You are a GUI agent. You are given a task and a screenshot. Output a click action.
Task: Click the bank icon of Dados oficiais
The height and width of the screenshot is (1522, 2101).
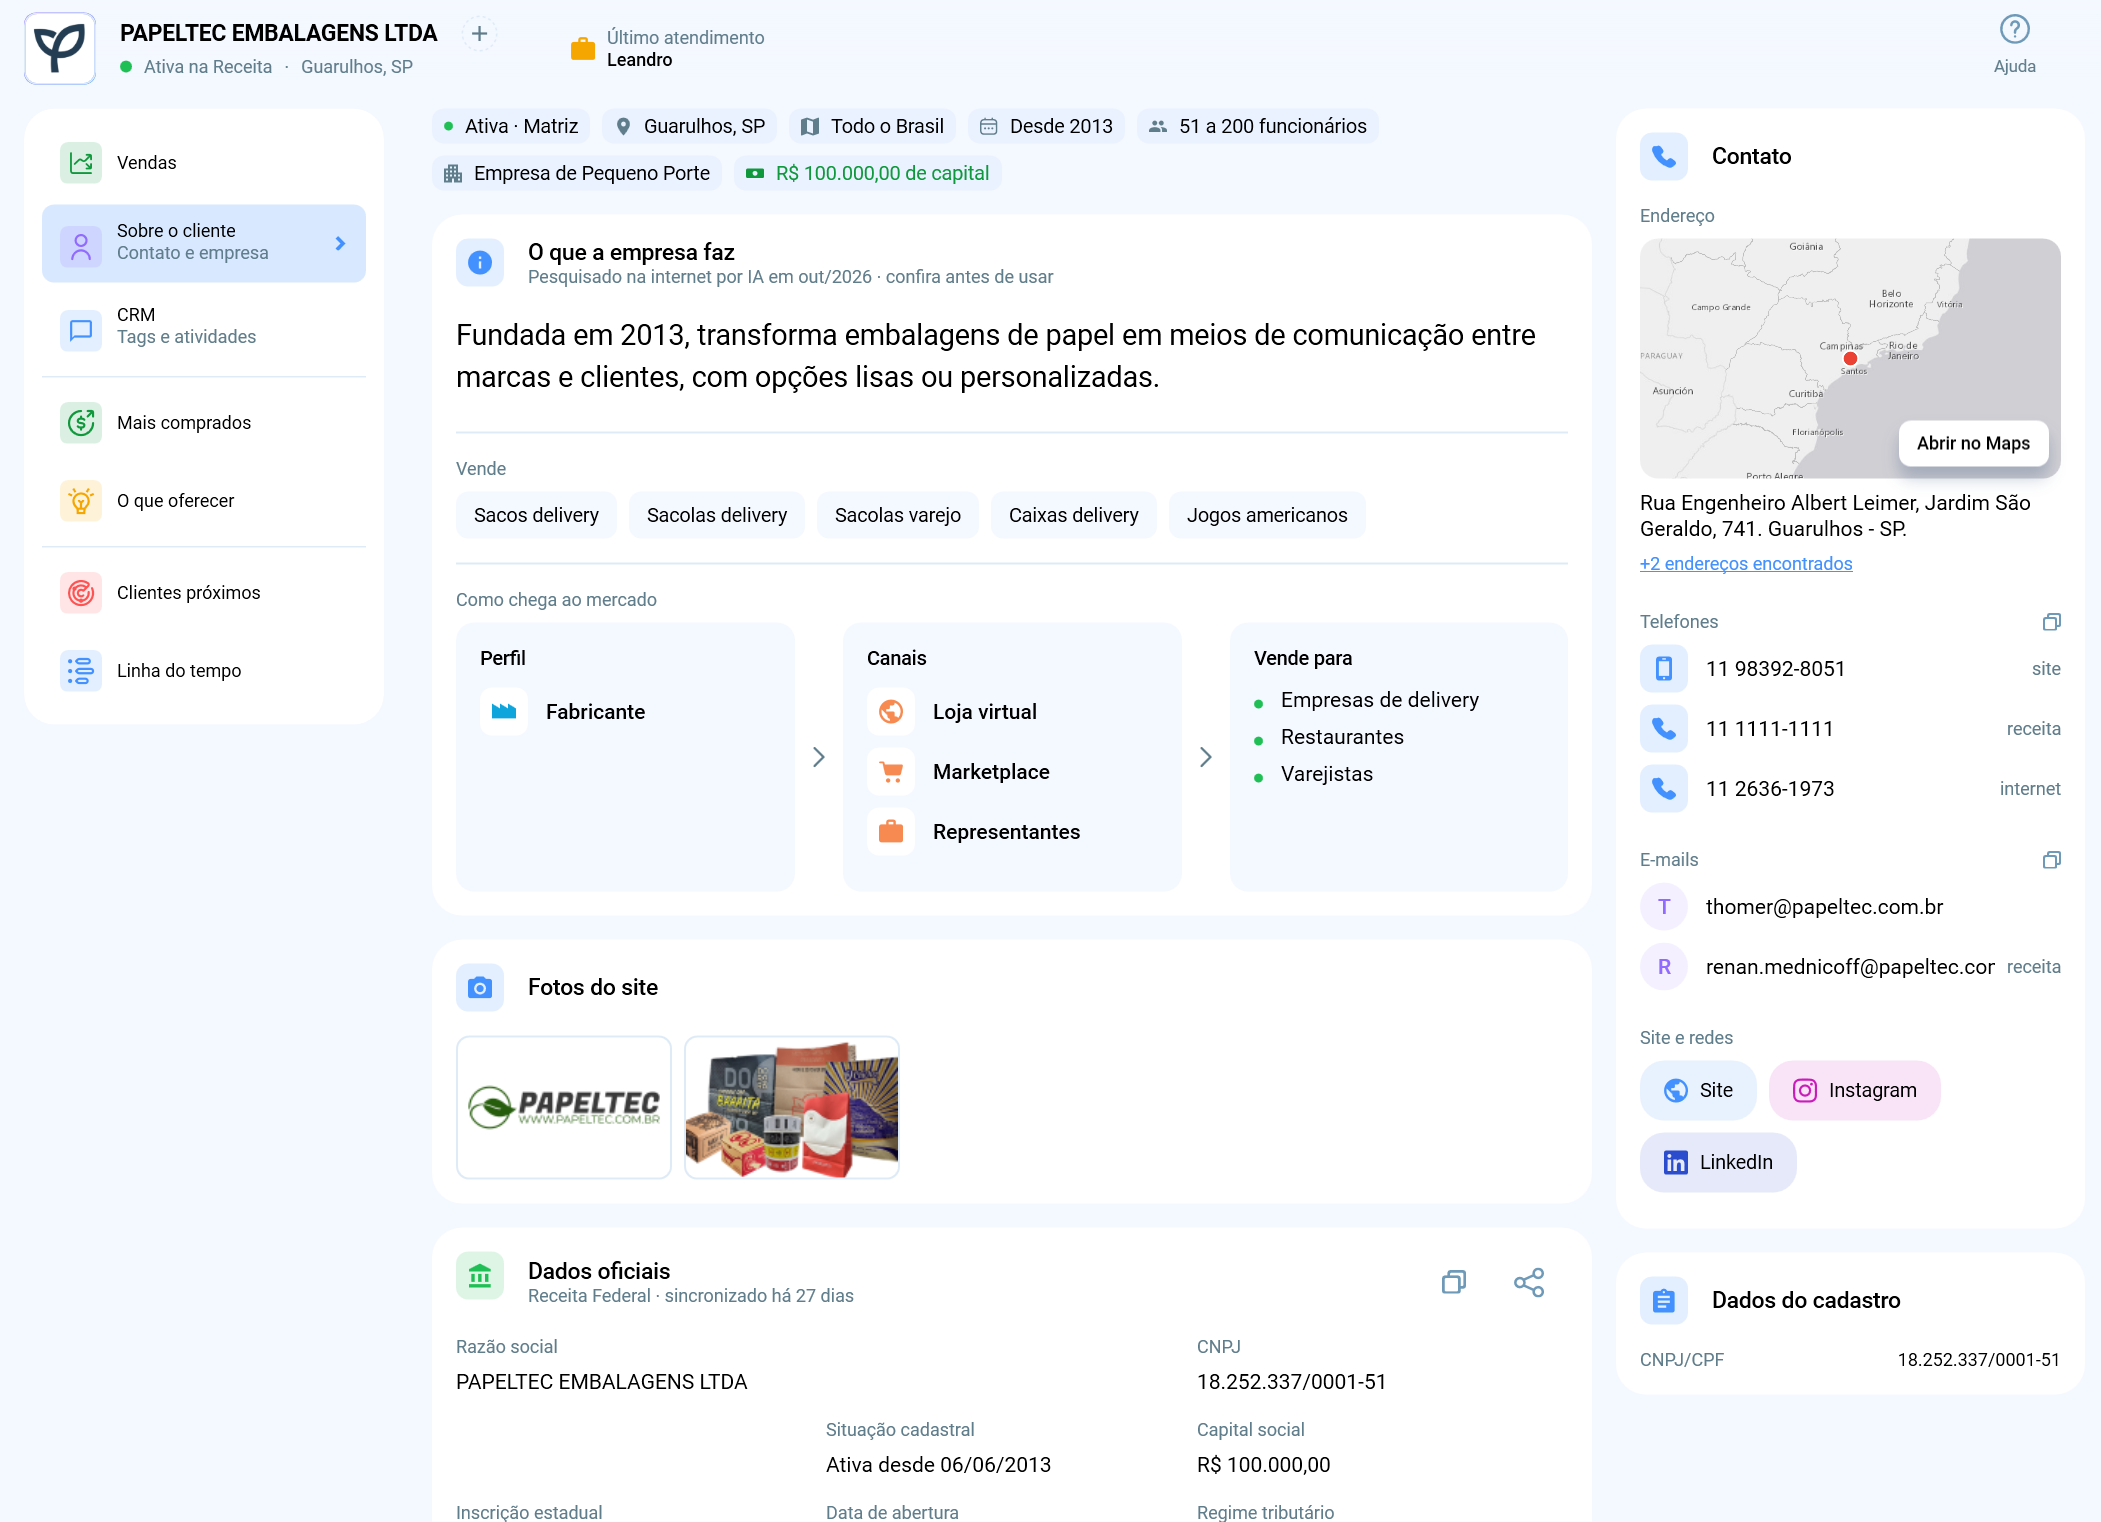[x=480, y=1276]
